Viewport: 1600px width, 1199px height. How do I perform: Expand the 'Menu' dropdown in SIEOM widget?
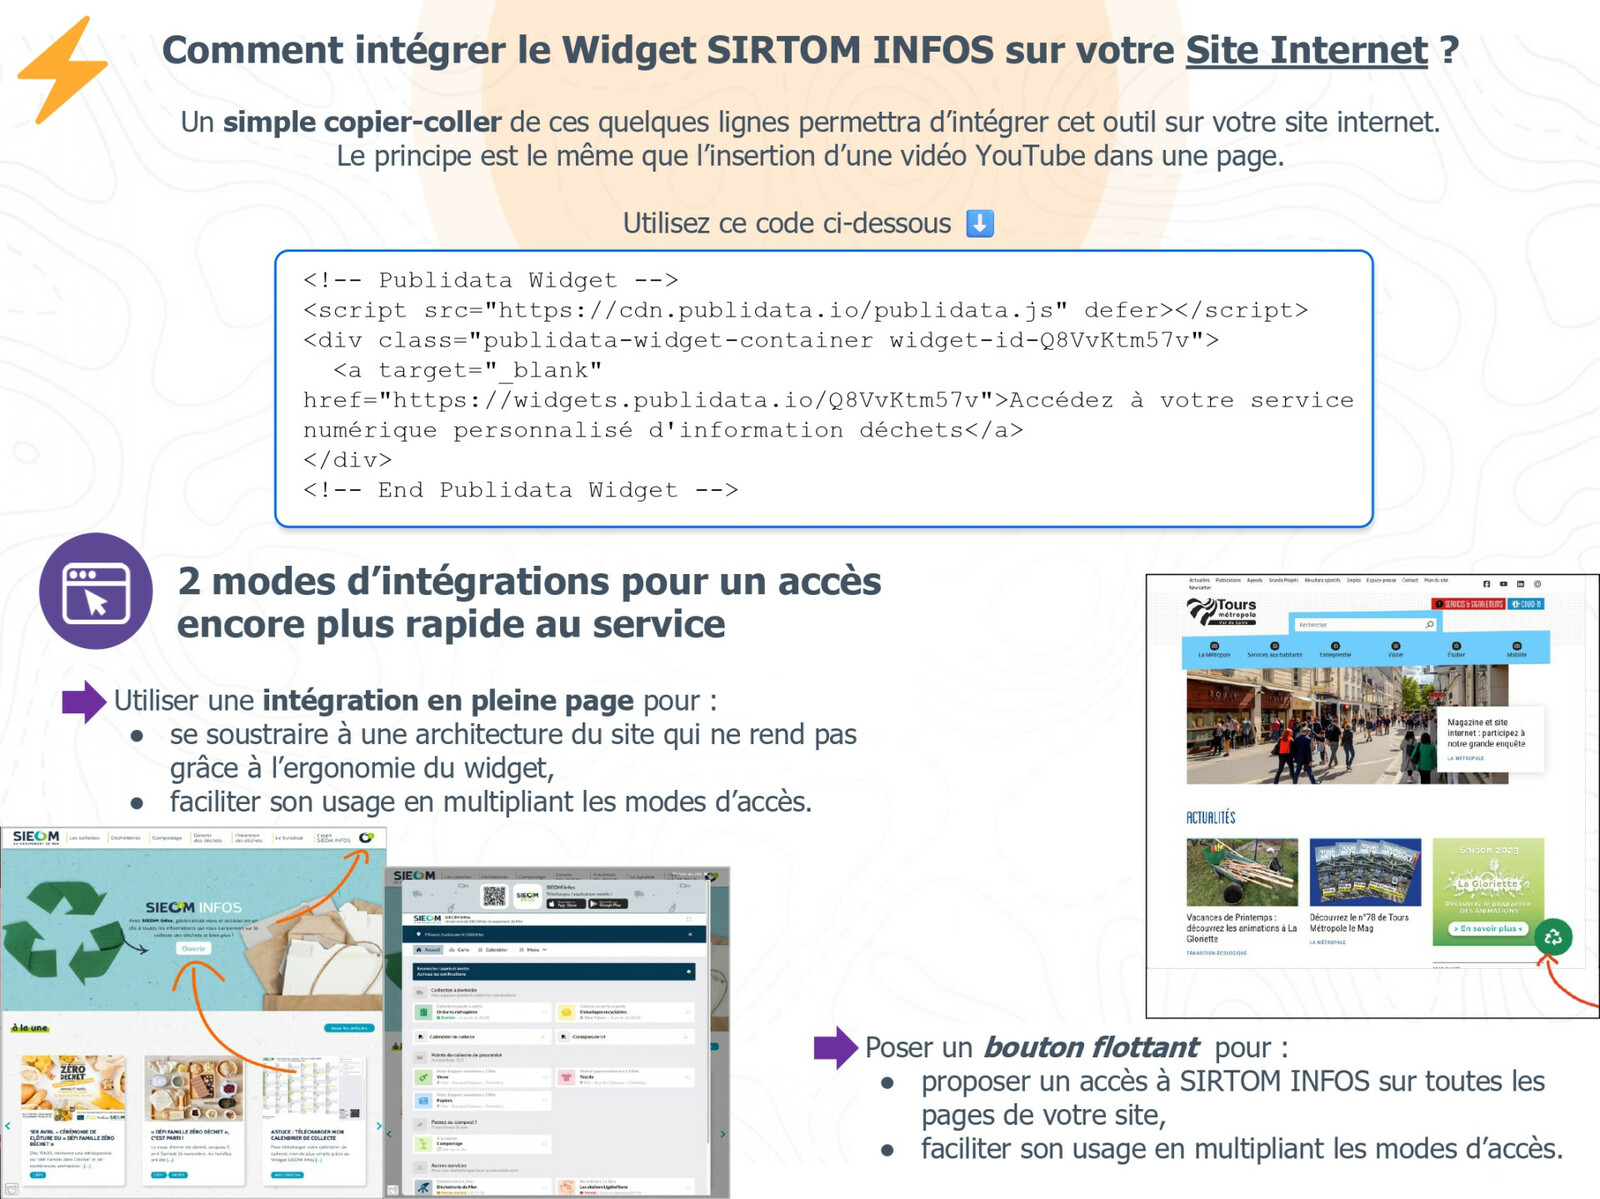pos(533,949)
